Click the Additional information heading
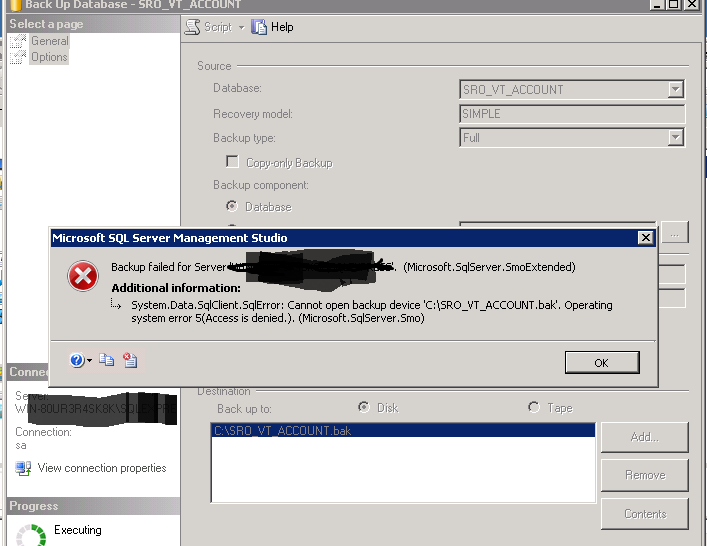The image size is (707, 546). pyautogui.click(x=176, y=288)
